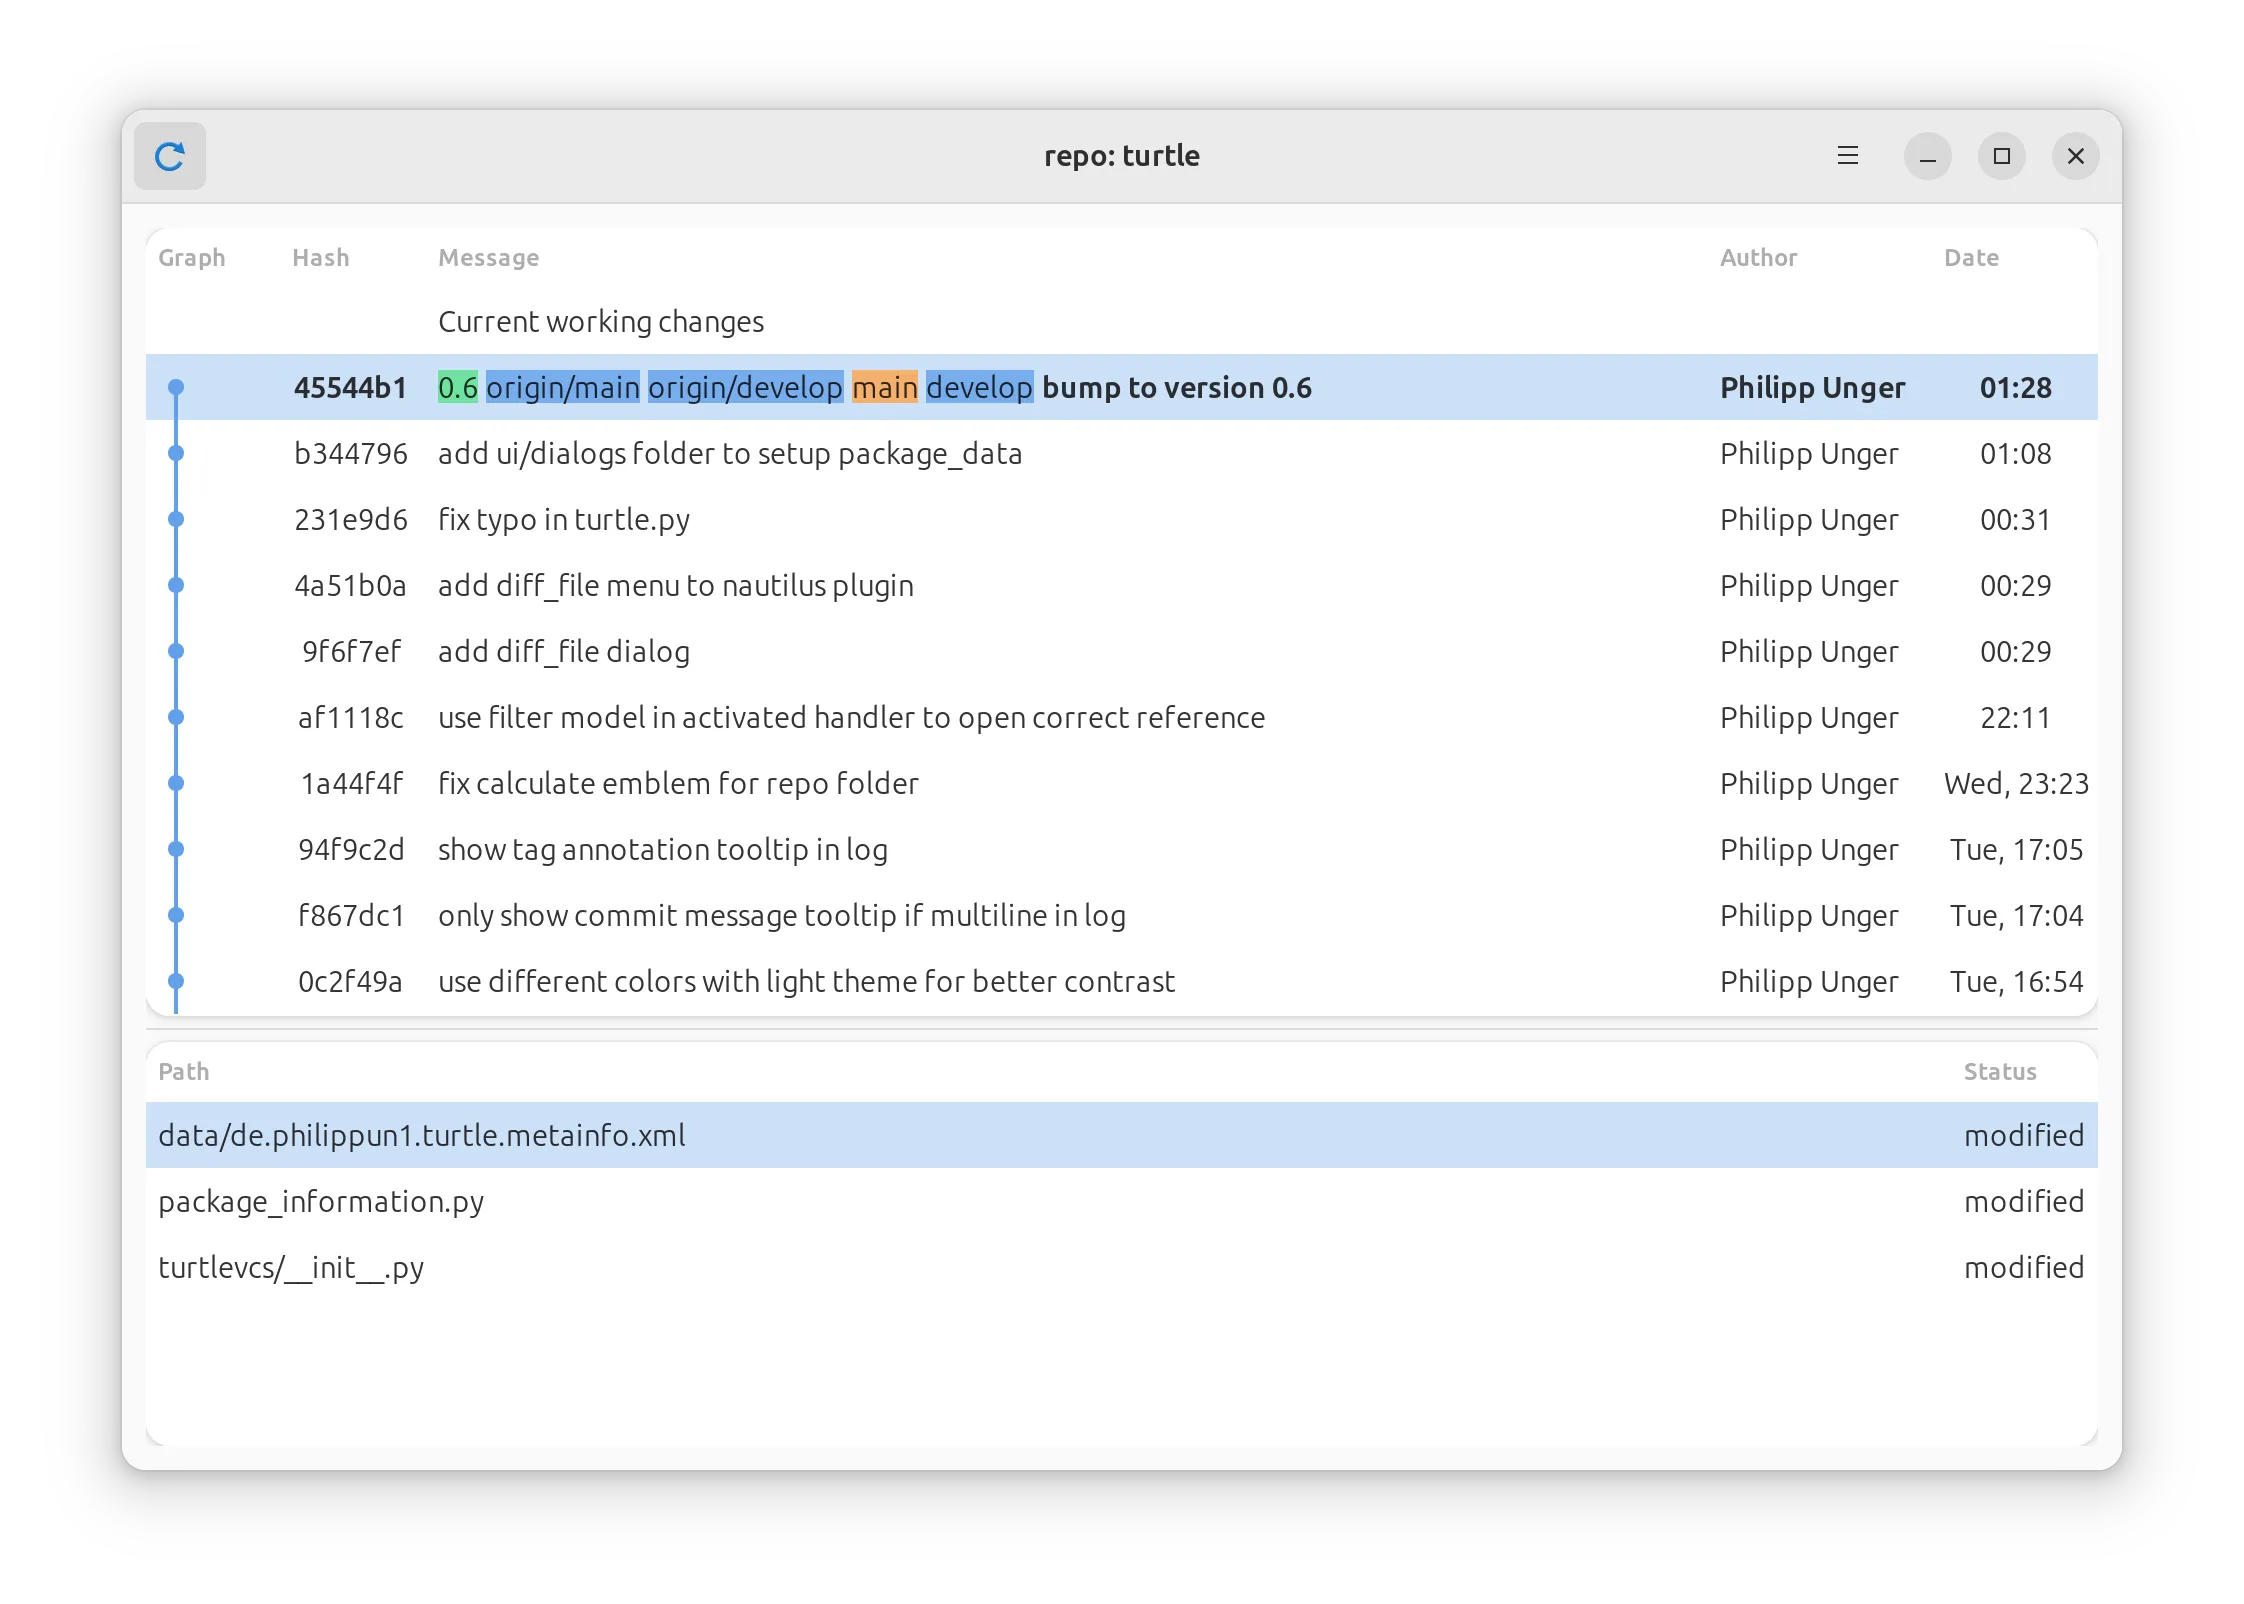Viewport: 2244px width, 1604px height.
Task: Close the turtle log window
Action: [2075, 156]
